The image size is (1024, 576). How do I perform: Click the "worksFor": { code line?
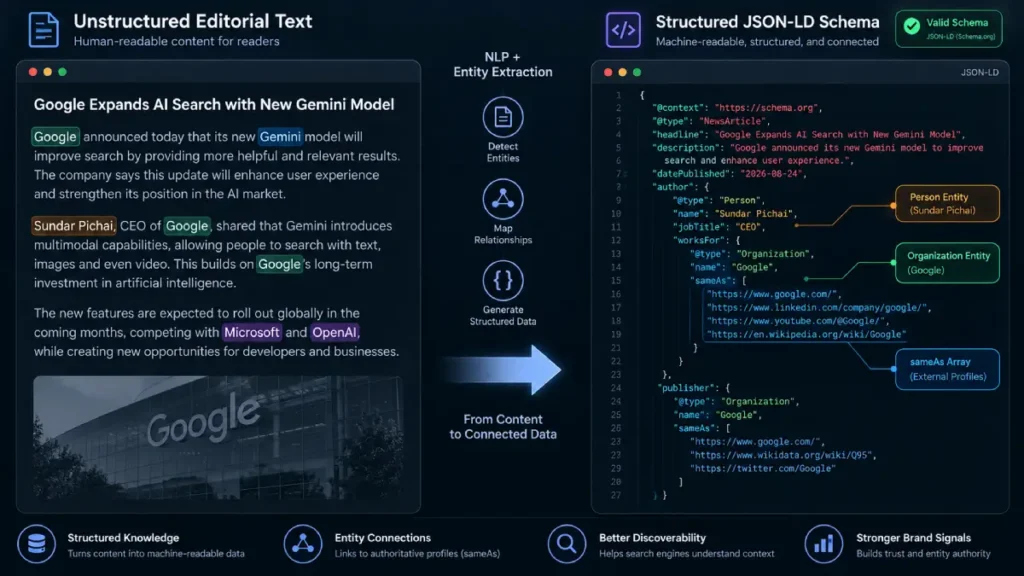(707, 240)
